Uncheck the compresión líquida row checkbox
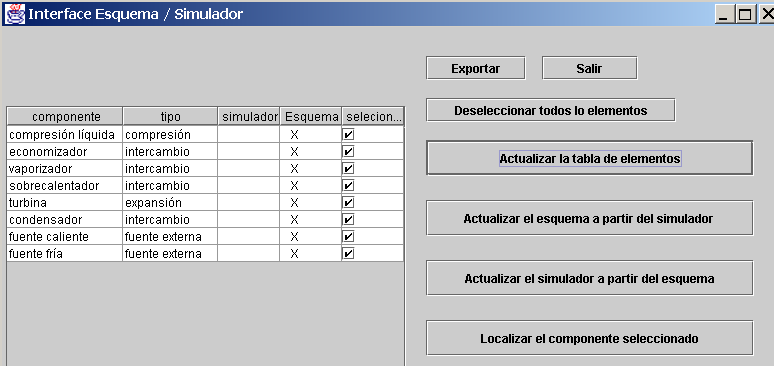This screenshot has height=366, width=774. [x=348, y=134]
